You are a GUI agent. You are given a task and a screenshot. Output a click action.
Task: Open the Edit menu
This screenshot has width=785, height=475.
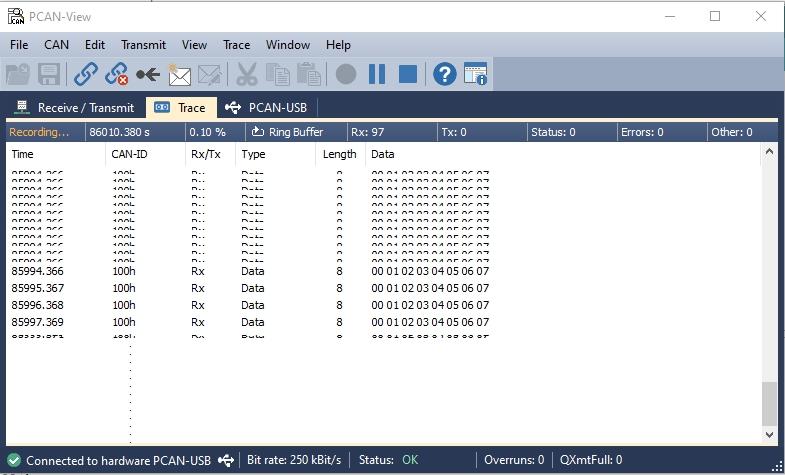95,45
